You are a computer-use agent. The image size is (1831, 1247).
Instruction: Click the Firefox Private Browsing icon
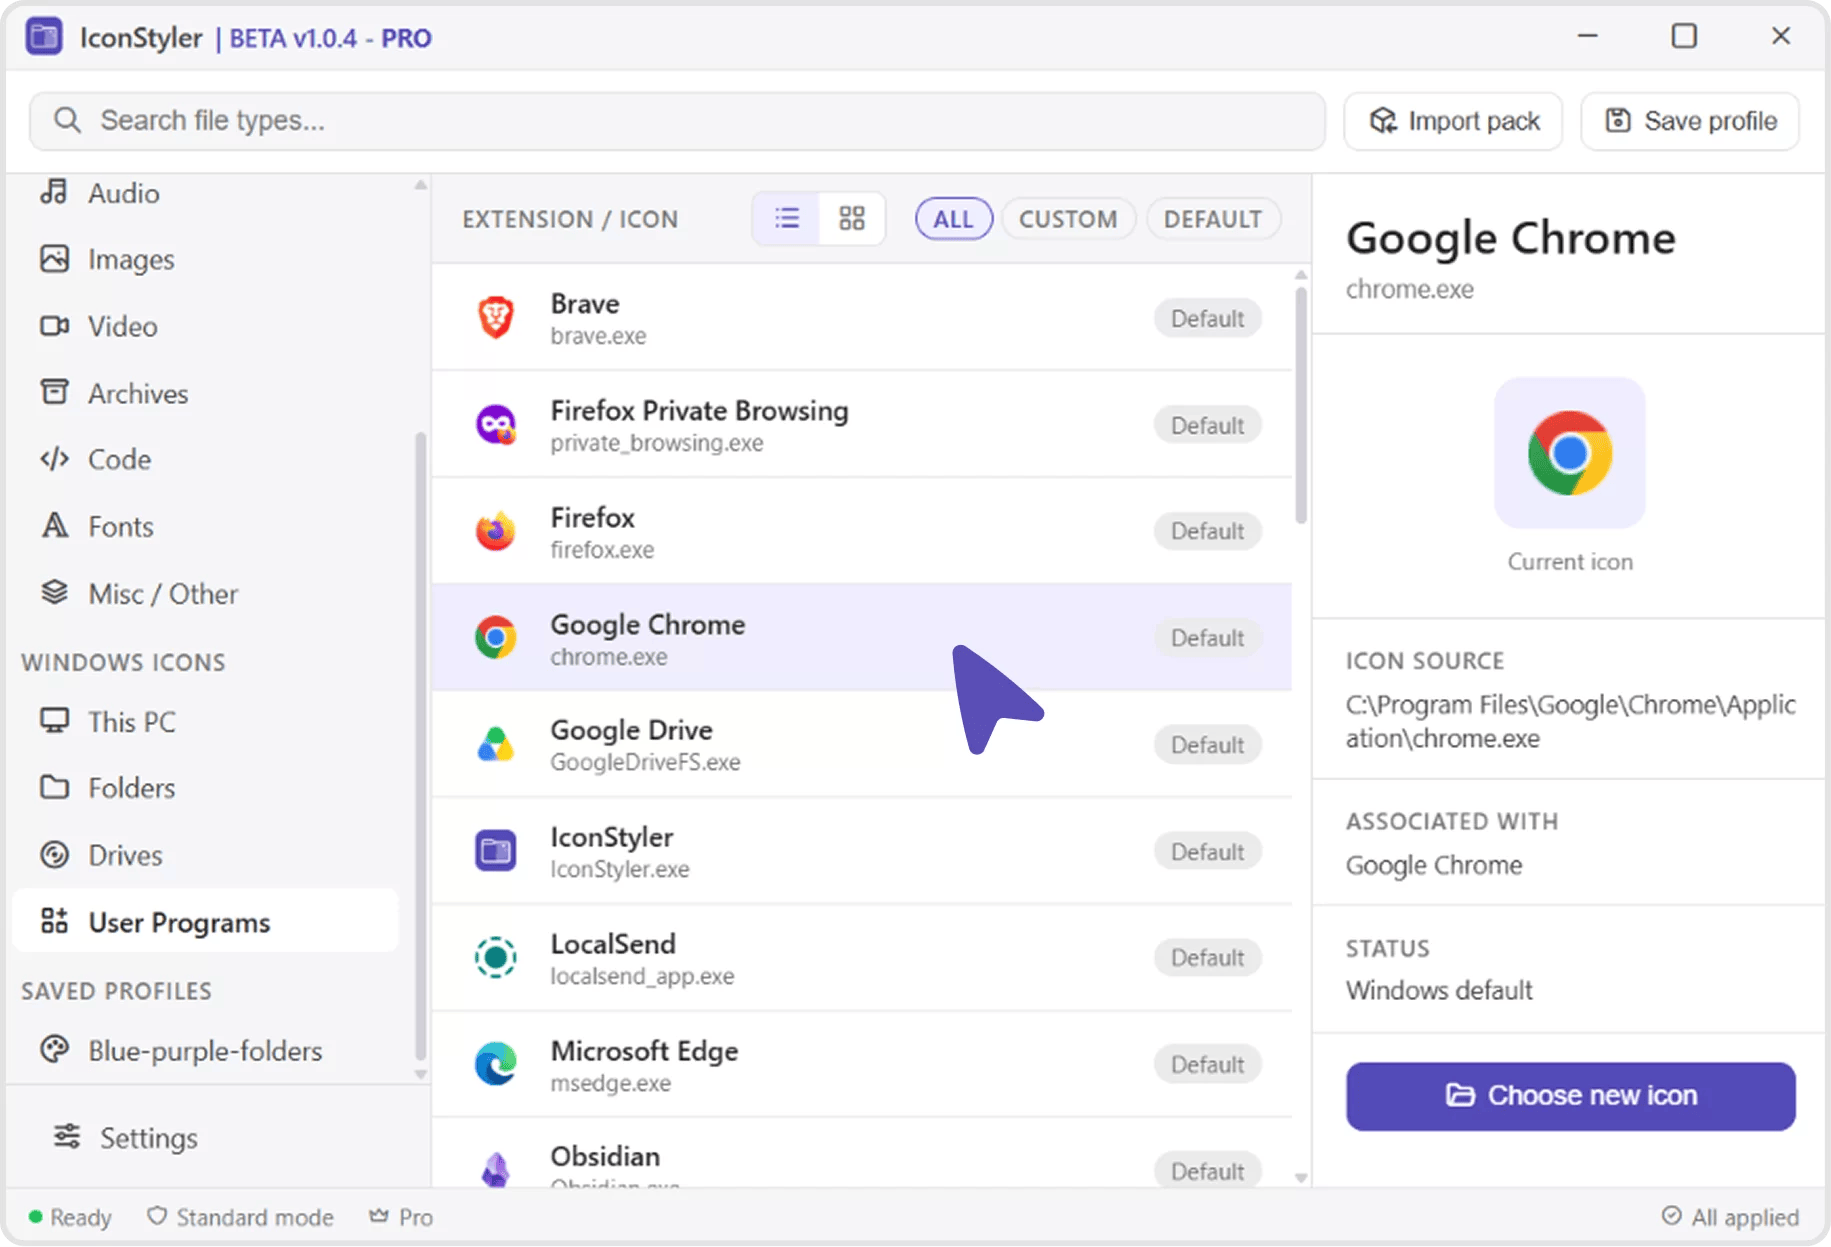coord(495,425)
